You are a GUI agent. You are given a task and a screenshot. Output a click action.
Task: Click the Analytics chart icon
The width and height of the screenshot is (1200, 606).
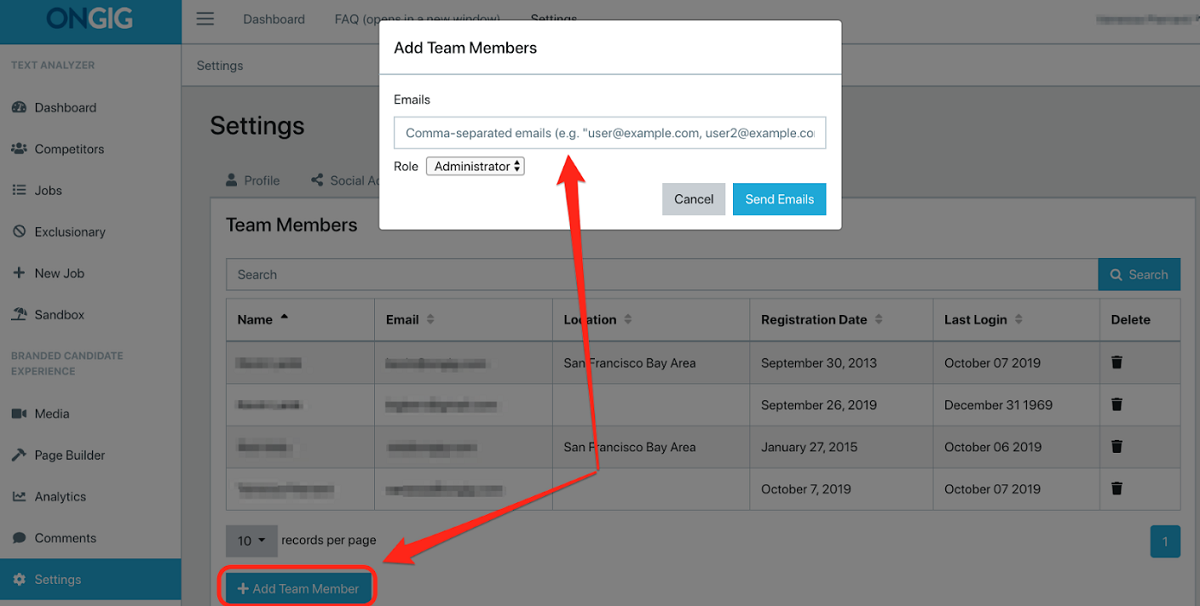tap(19, 496)
